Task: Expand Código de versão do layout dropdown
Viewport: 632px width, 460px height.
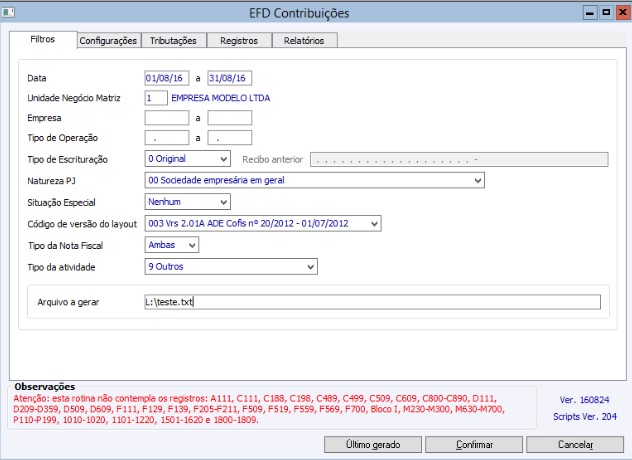Action: tap(263, 223)
